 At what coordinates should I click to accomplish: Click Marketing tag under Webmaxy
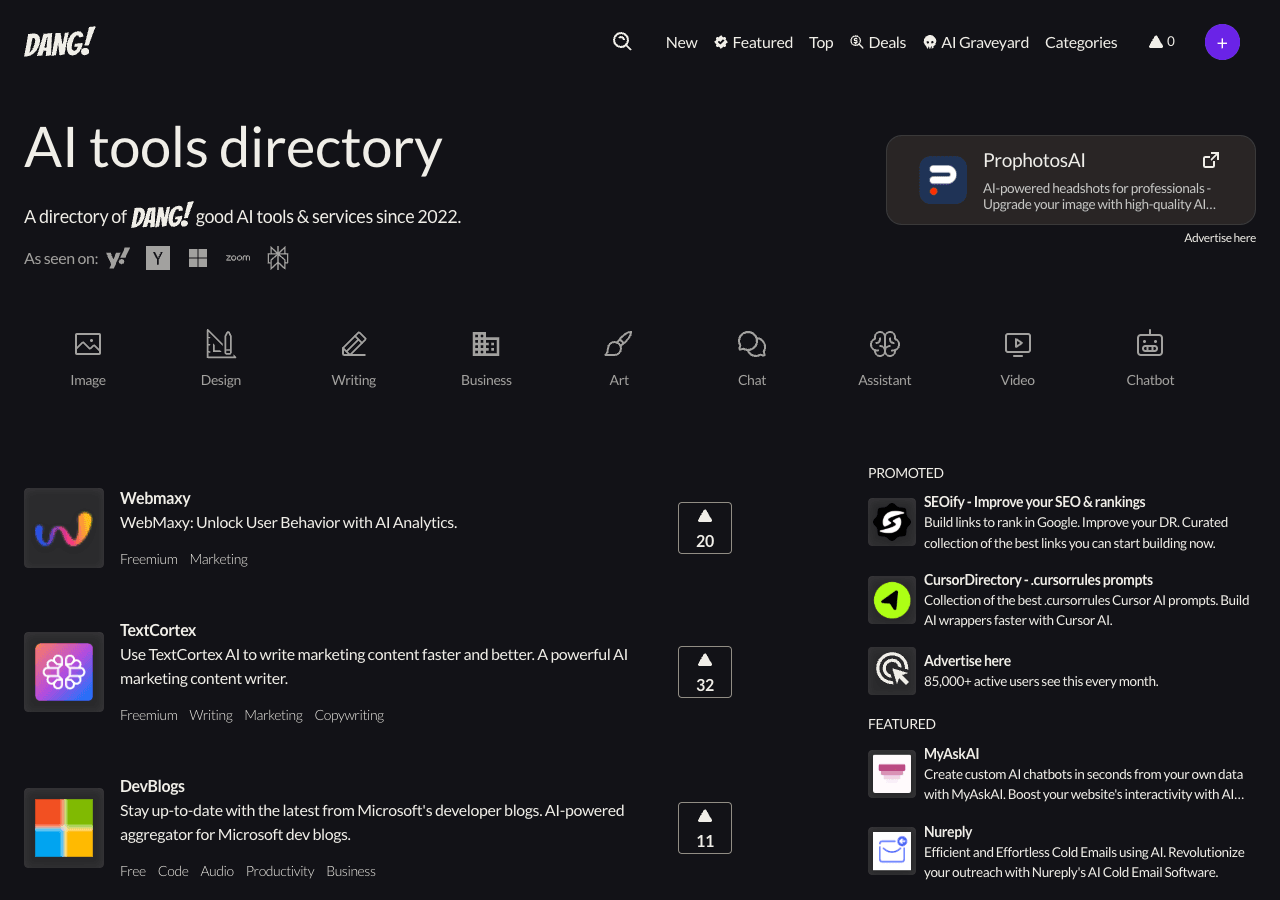pyautogui.click(x=219, y=559)
